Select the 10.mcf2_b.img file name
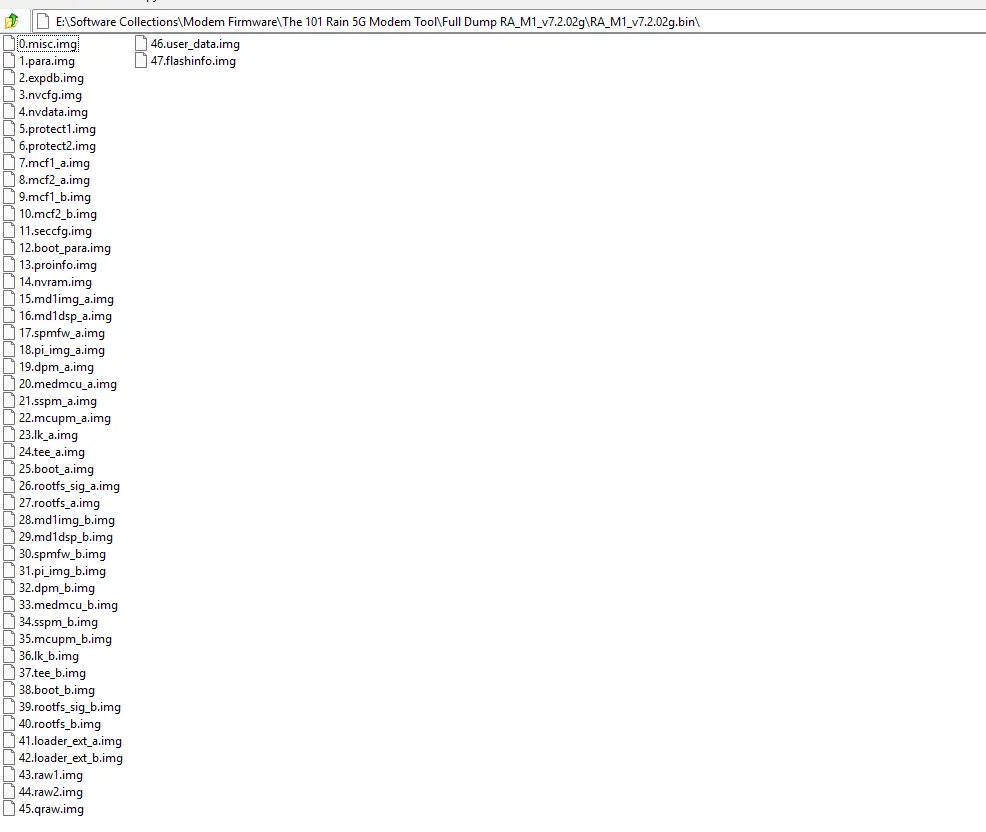The image size is (986, 832). click(58, 214)
